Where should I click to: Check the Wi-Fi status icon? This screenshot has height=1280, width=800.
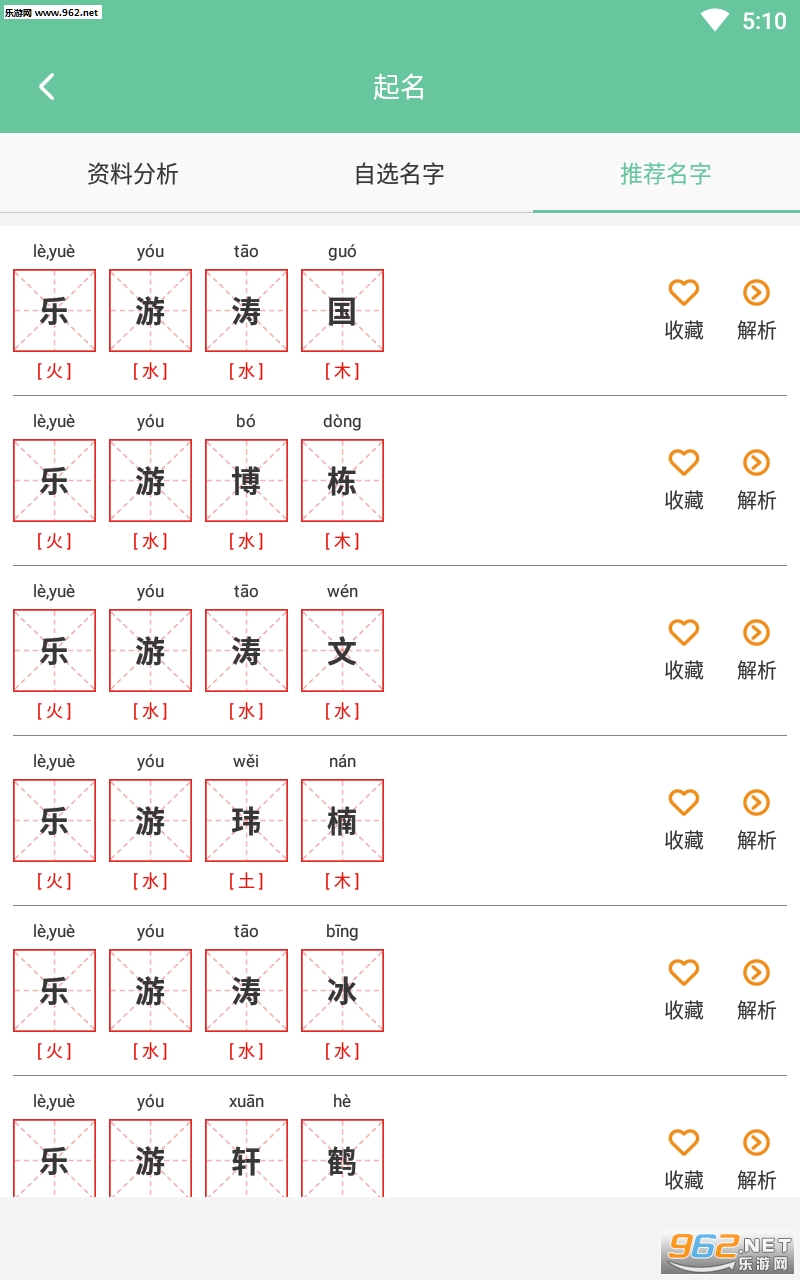(x=714, y=20)
